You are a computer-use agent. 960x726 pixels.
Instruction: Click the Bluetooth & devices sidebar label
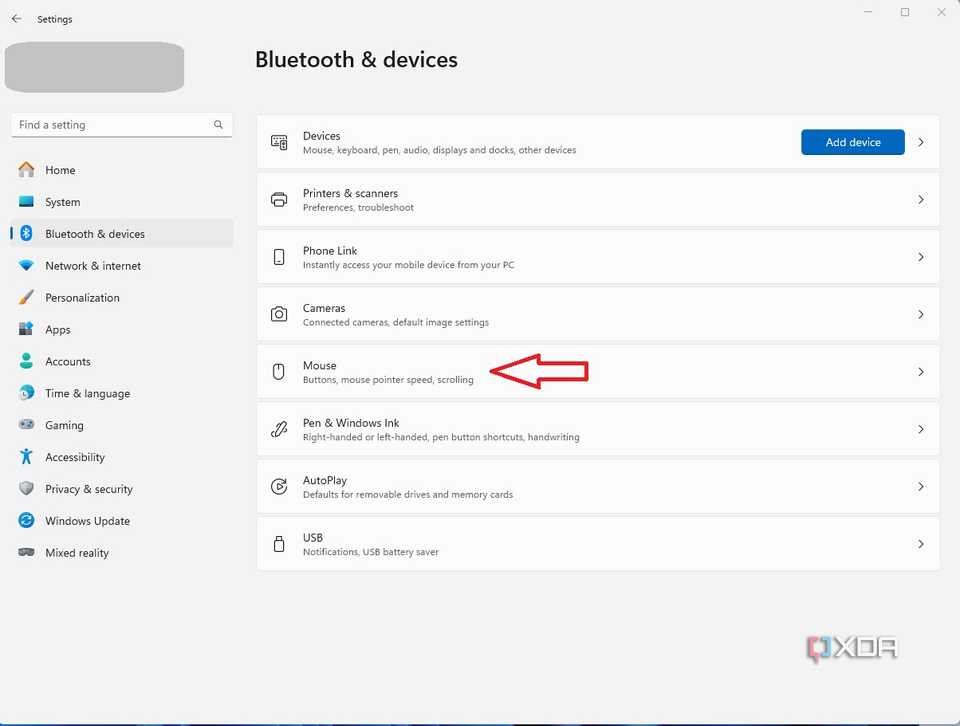coord(95,234)
